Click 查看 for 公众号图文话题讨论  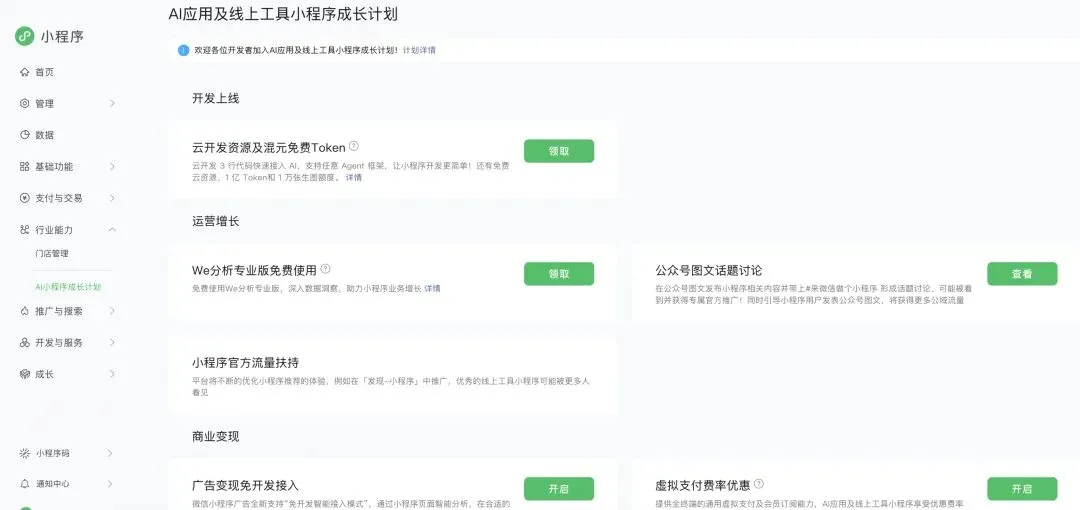[x=1022, y=274]
